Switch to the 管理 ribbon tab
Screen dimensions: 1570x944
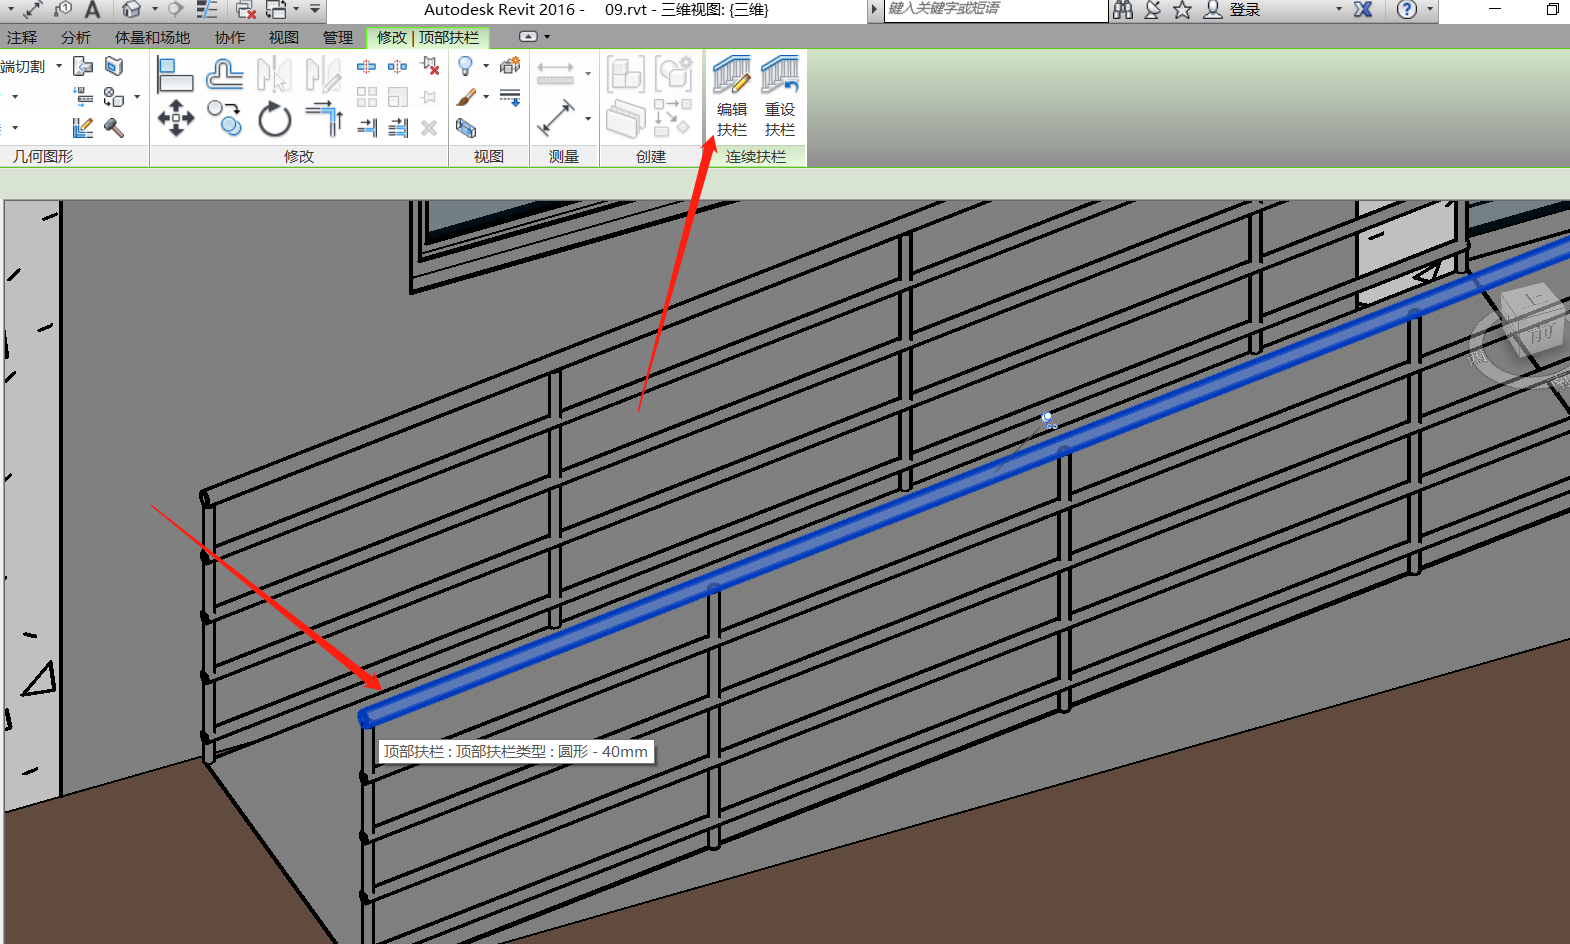337,37
